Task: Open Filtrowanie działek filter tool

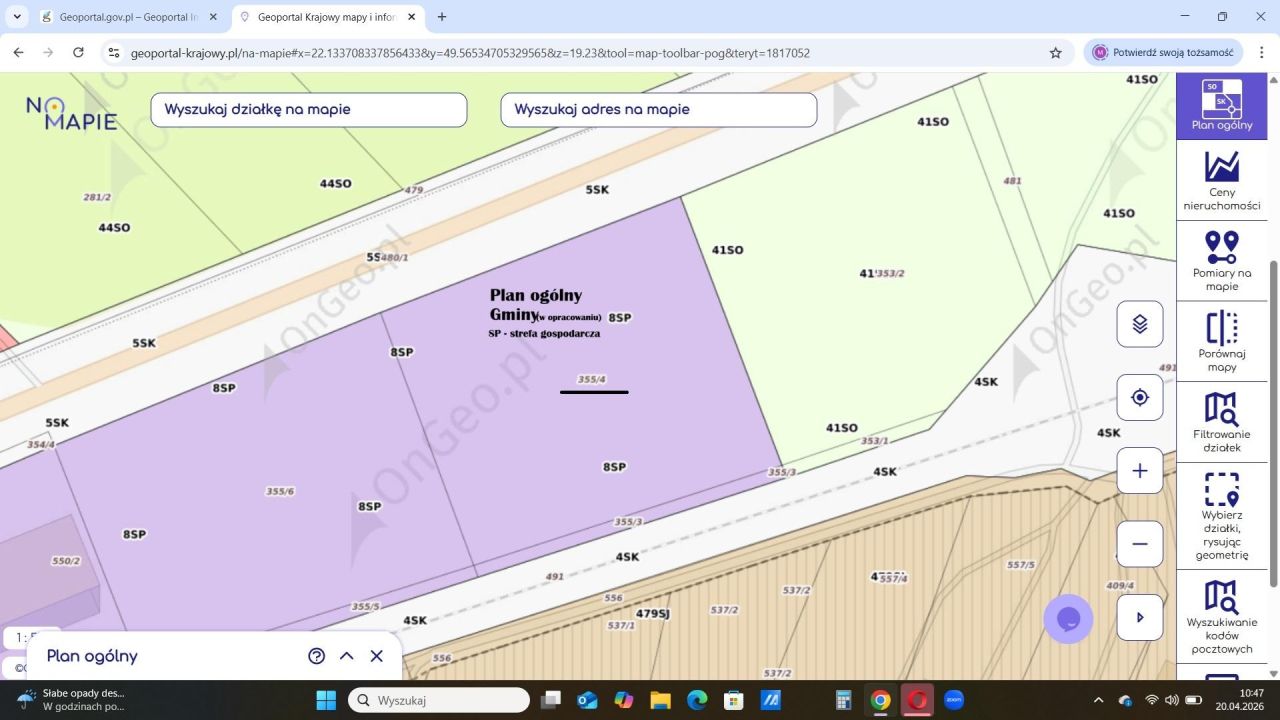Action: pos(1221,422)
